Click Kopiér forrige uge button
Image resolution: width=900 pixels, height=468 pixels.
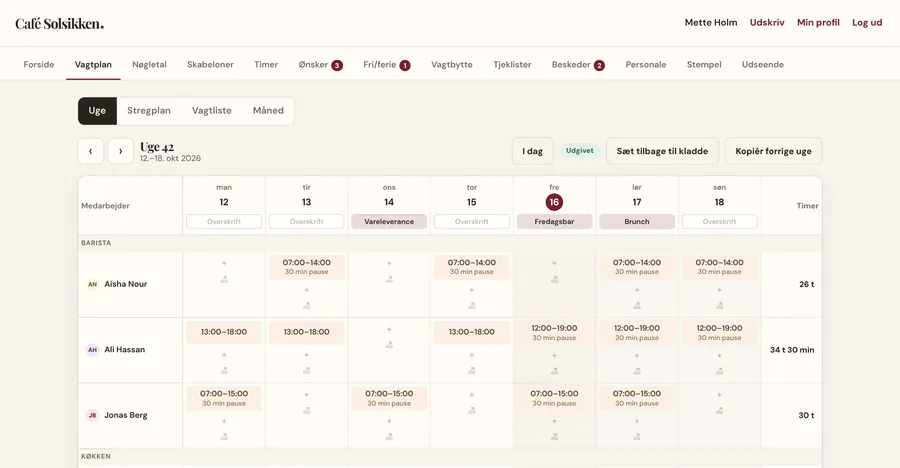[773, 151]
